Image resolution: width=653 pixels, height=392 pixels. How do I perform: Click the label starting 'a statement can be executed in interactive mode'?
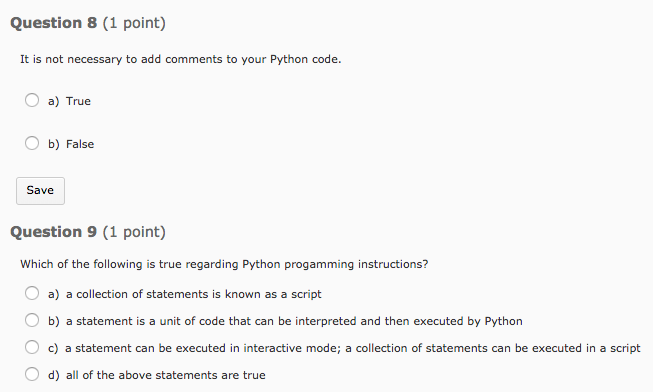[353, 348]
